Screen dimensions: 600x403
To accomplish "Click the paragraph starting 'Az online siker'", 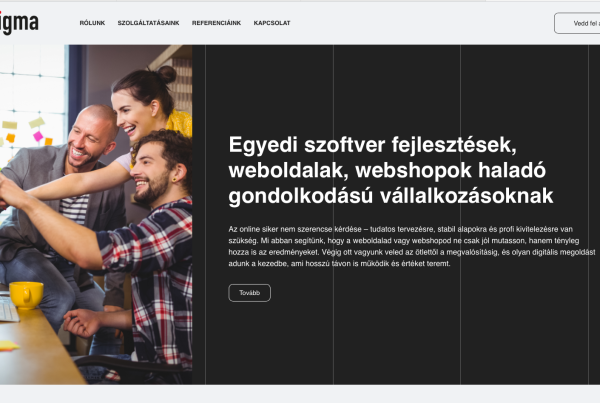I will pos(412,246).
